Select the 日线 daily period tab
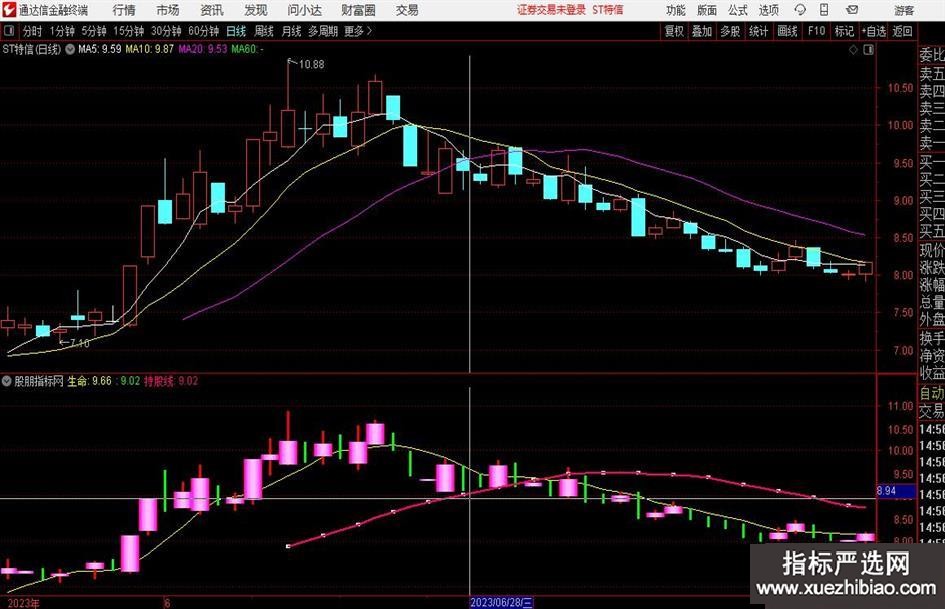 [x=236, y=31]
